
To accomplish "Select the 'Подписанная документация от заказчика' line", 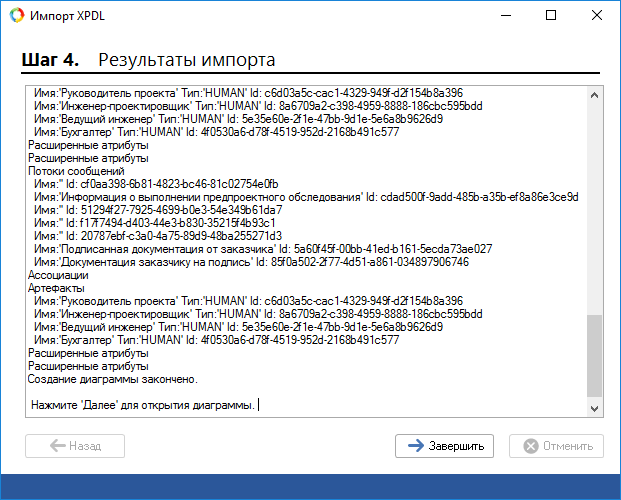I will click(263, 249).
